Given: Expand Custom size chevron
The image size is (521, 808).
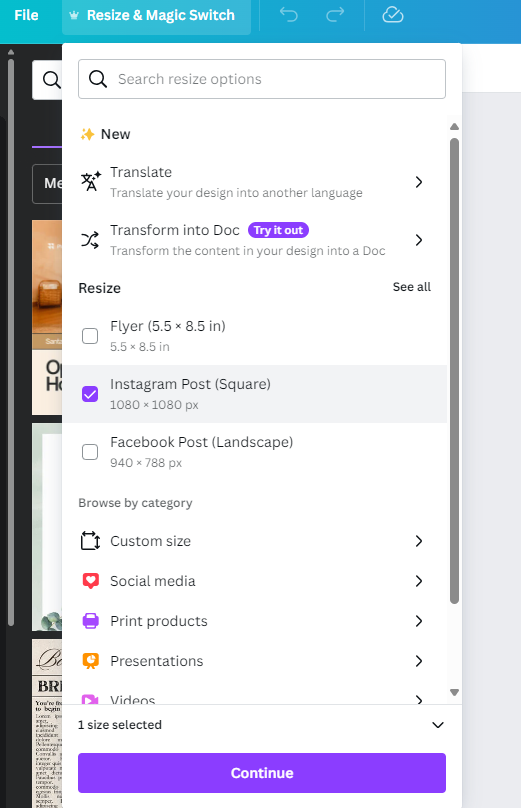Looking at the screenshot, I should click(x=419, y=541).
